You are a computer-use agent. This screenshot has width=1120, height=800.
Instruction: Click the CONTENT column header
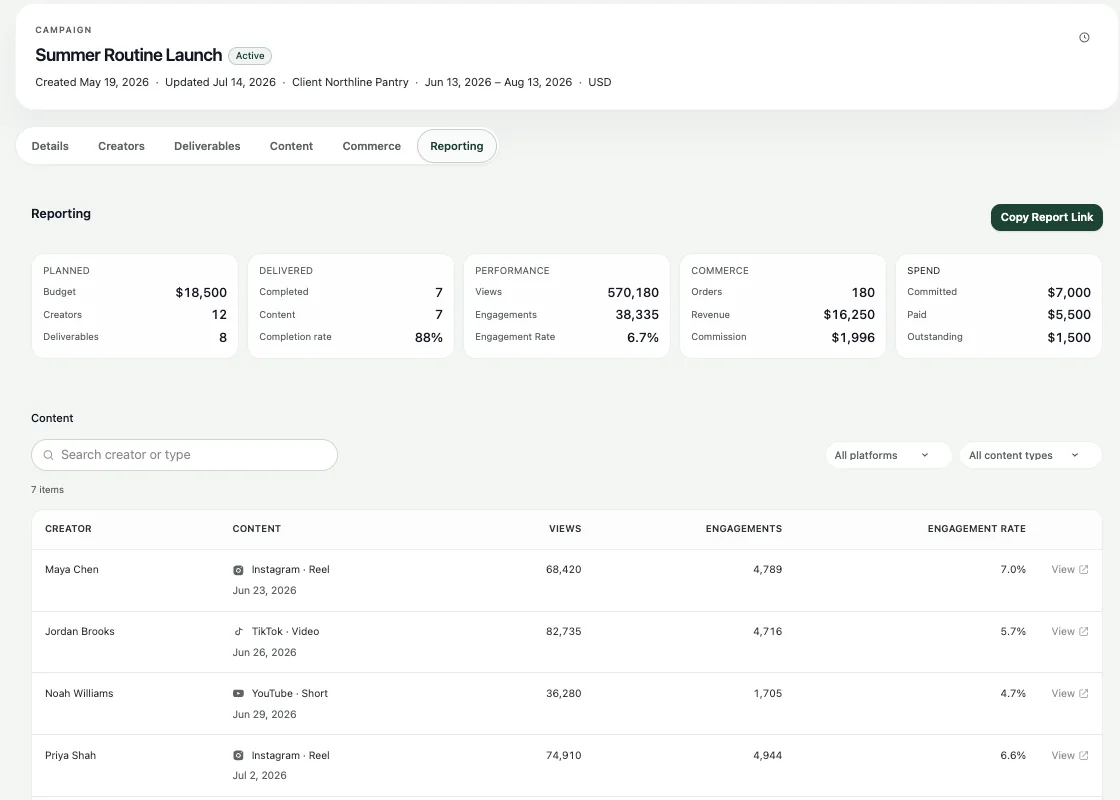tap(256, 529)
